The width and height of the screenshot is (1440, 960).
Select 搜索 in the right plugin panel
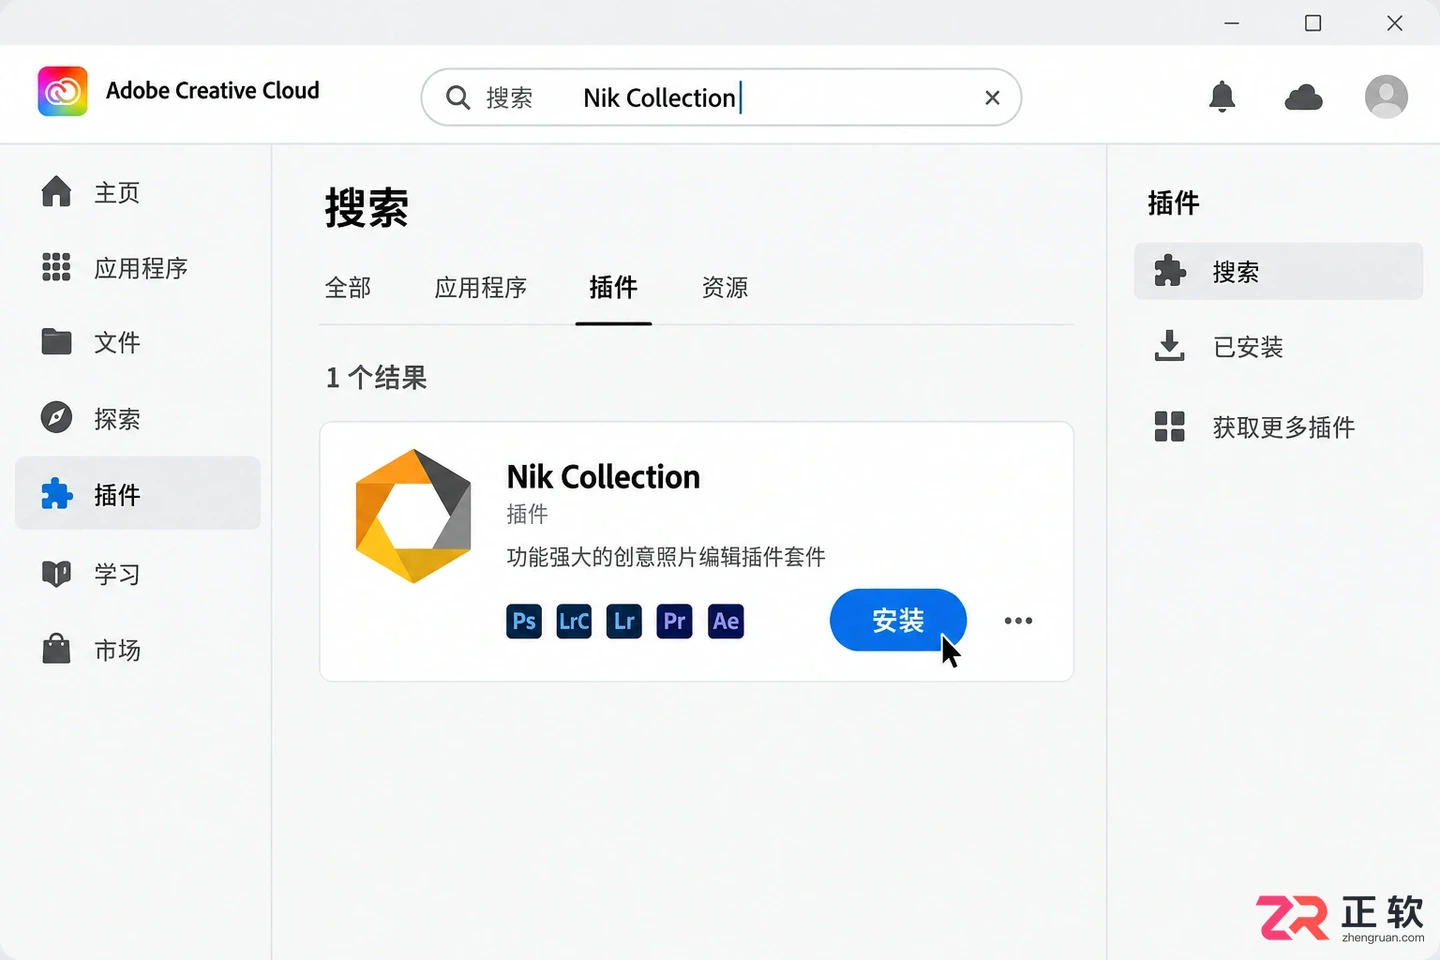[x=1278, y=271]
